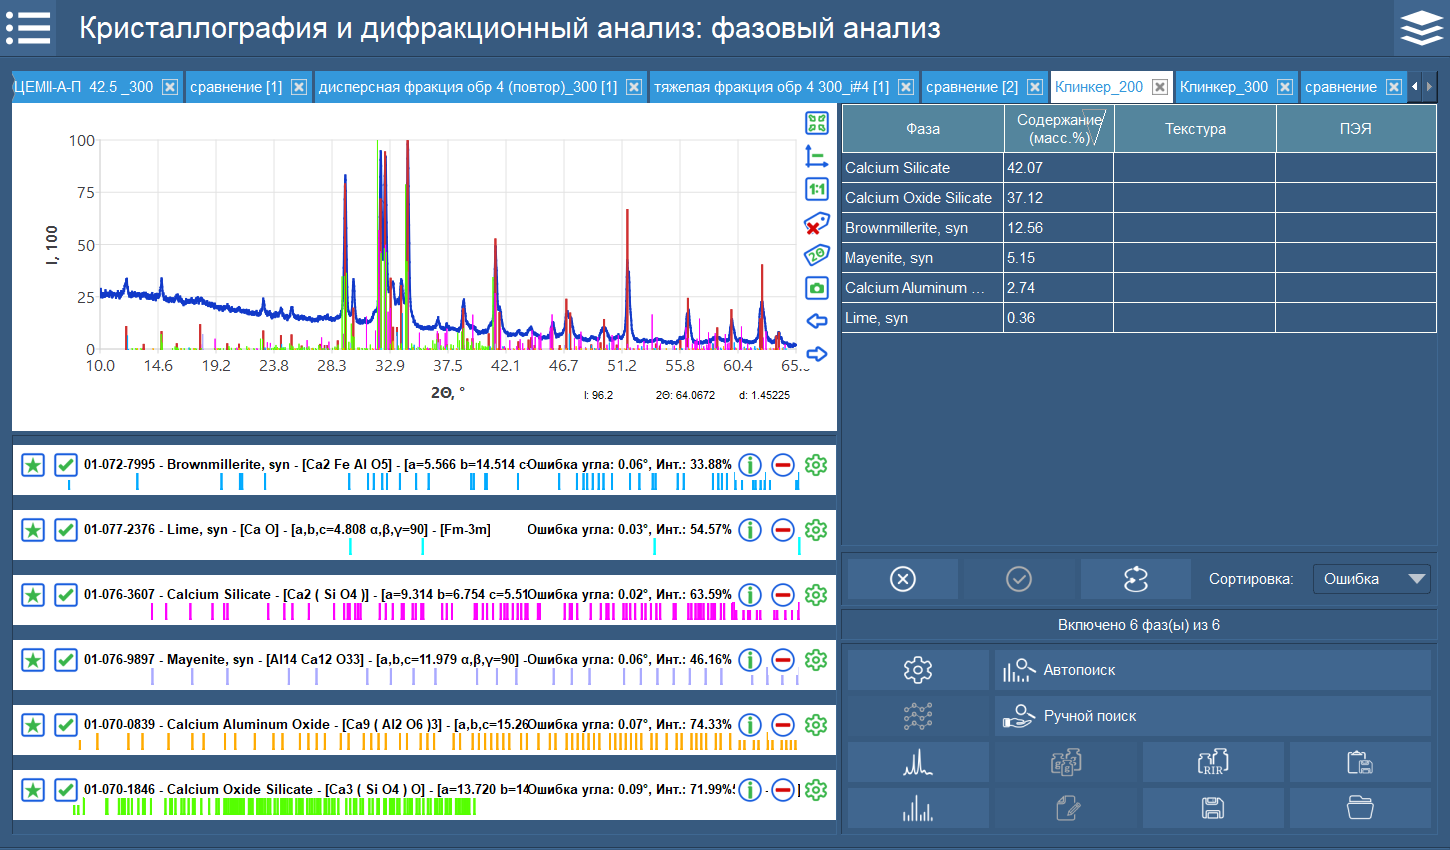Launch Ручной поиск manual search

point(1211,715)
